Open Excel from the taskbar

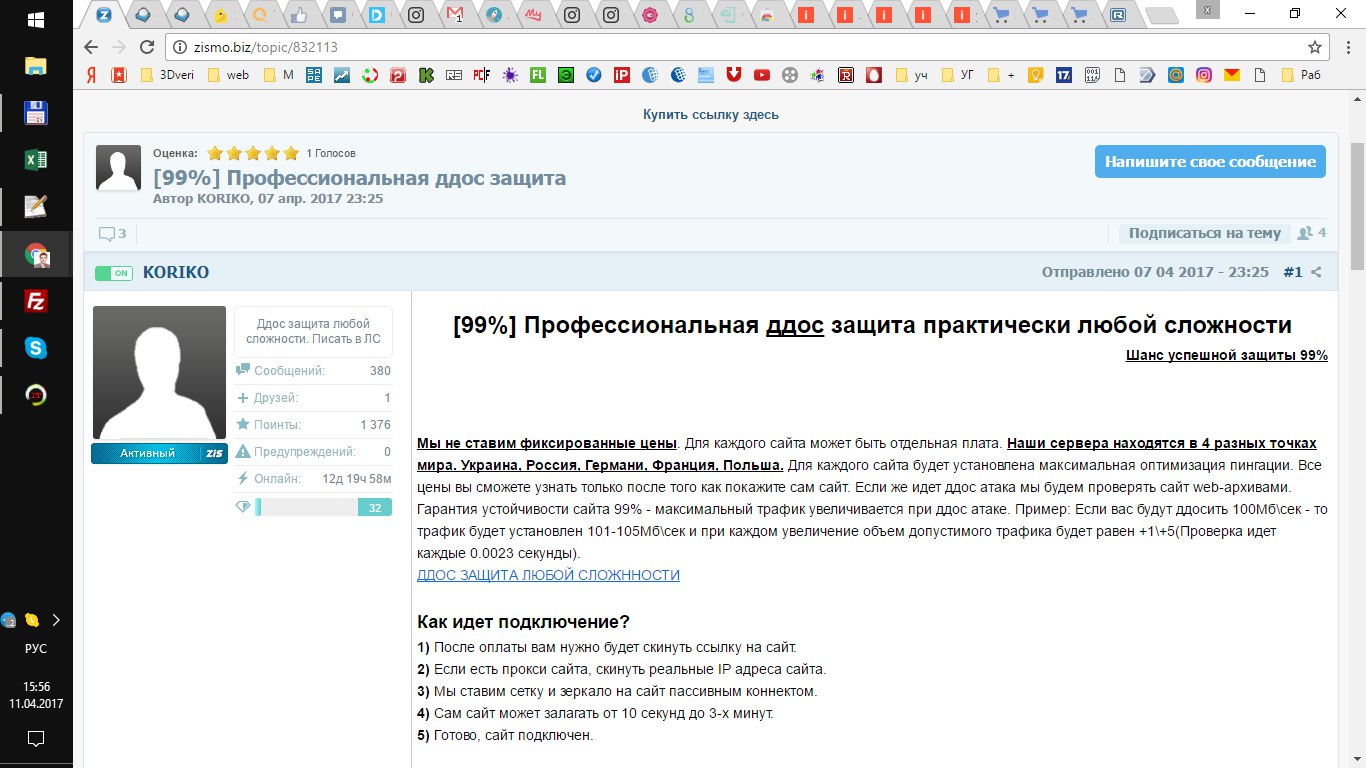click(36, 160)
